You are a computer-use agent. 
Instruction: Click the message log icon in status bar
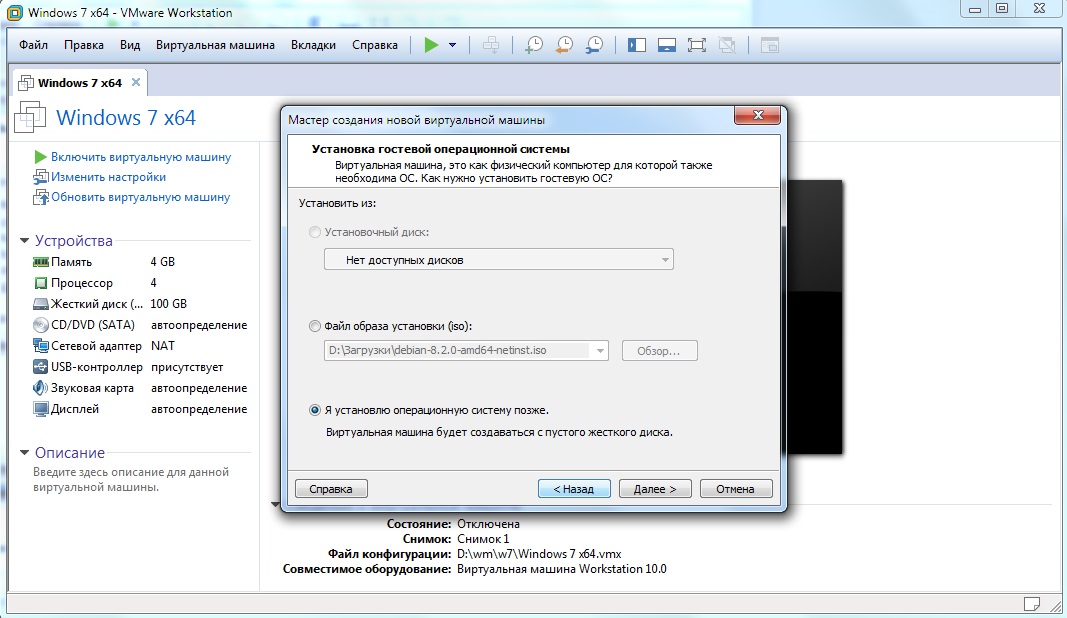coord(1032,604)
